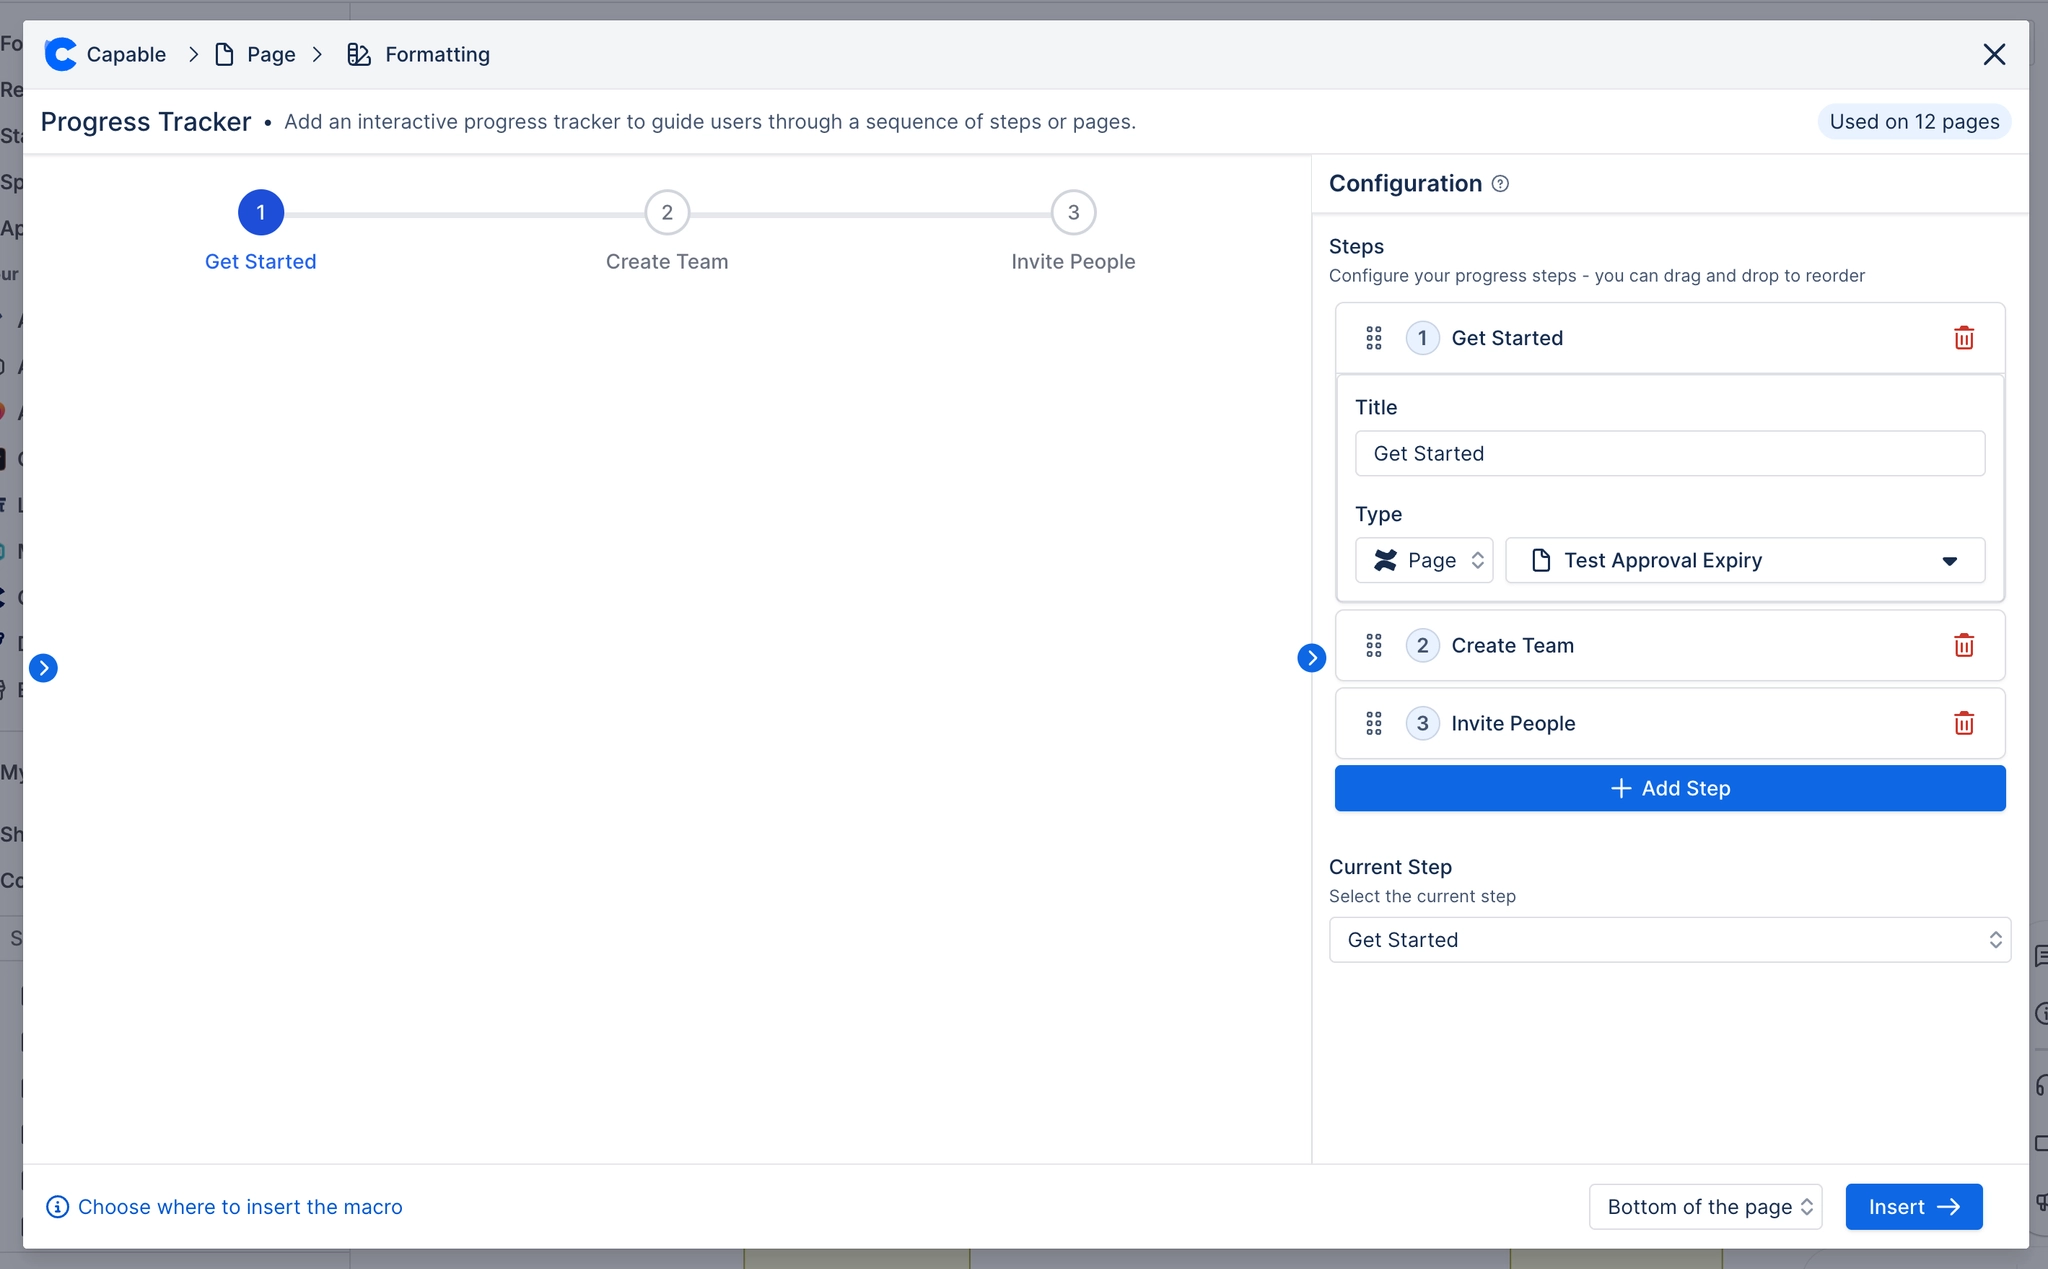
Task: Click the Add Step button
Action: click(1669, 788)
